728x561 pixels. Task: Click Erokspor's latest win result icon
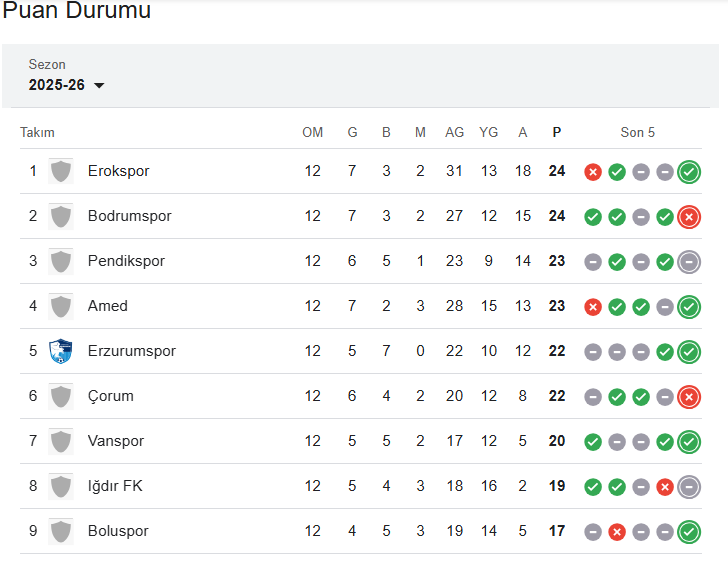pyautogui.click(x=689, y=172)
